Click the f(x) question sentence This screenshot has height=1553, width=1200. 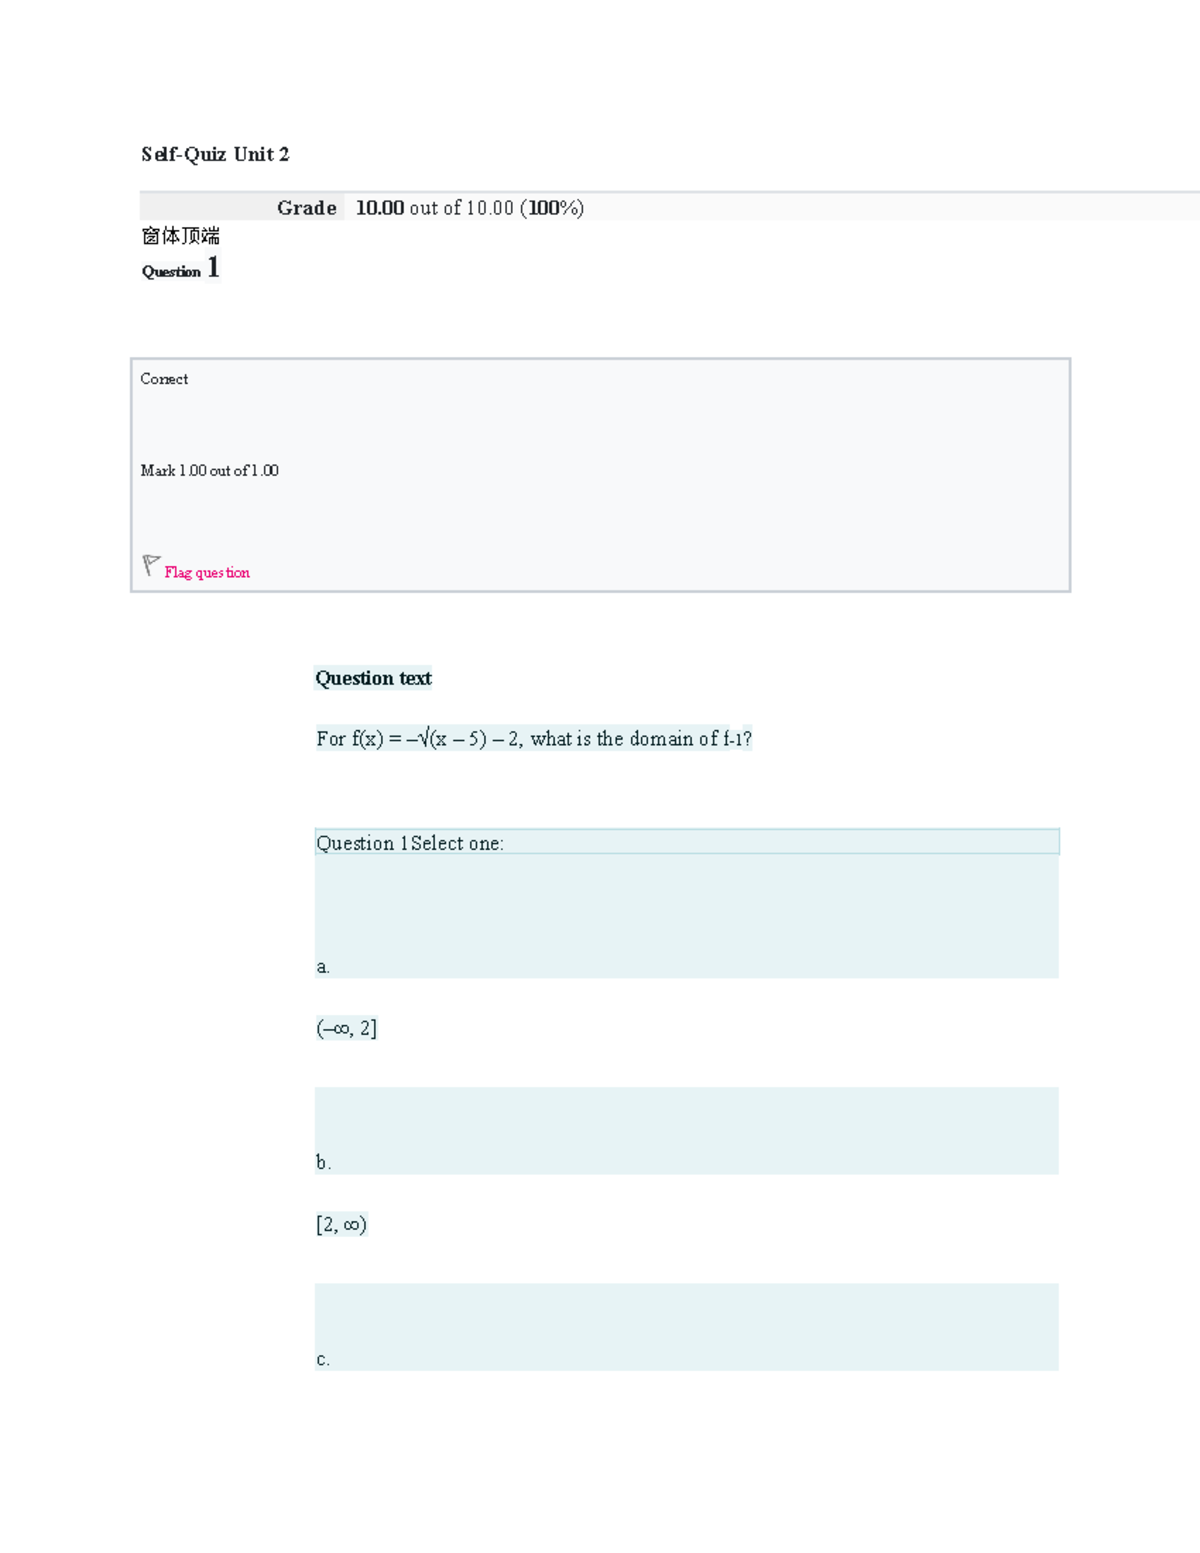[x=533, y=739]
